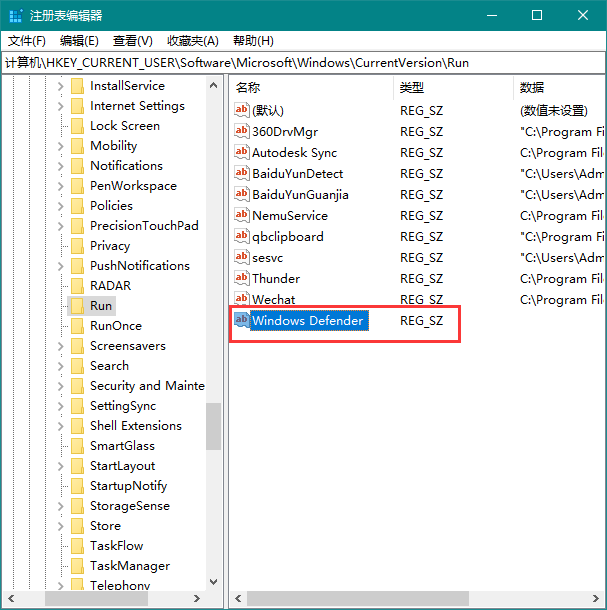Click the tree pane vertical scrollbar thumb
This screenshot has width=607, height=610.
(x=213, y=426)
